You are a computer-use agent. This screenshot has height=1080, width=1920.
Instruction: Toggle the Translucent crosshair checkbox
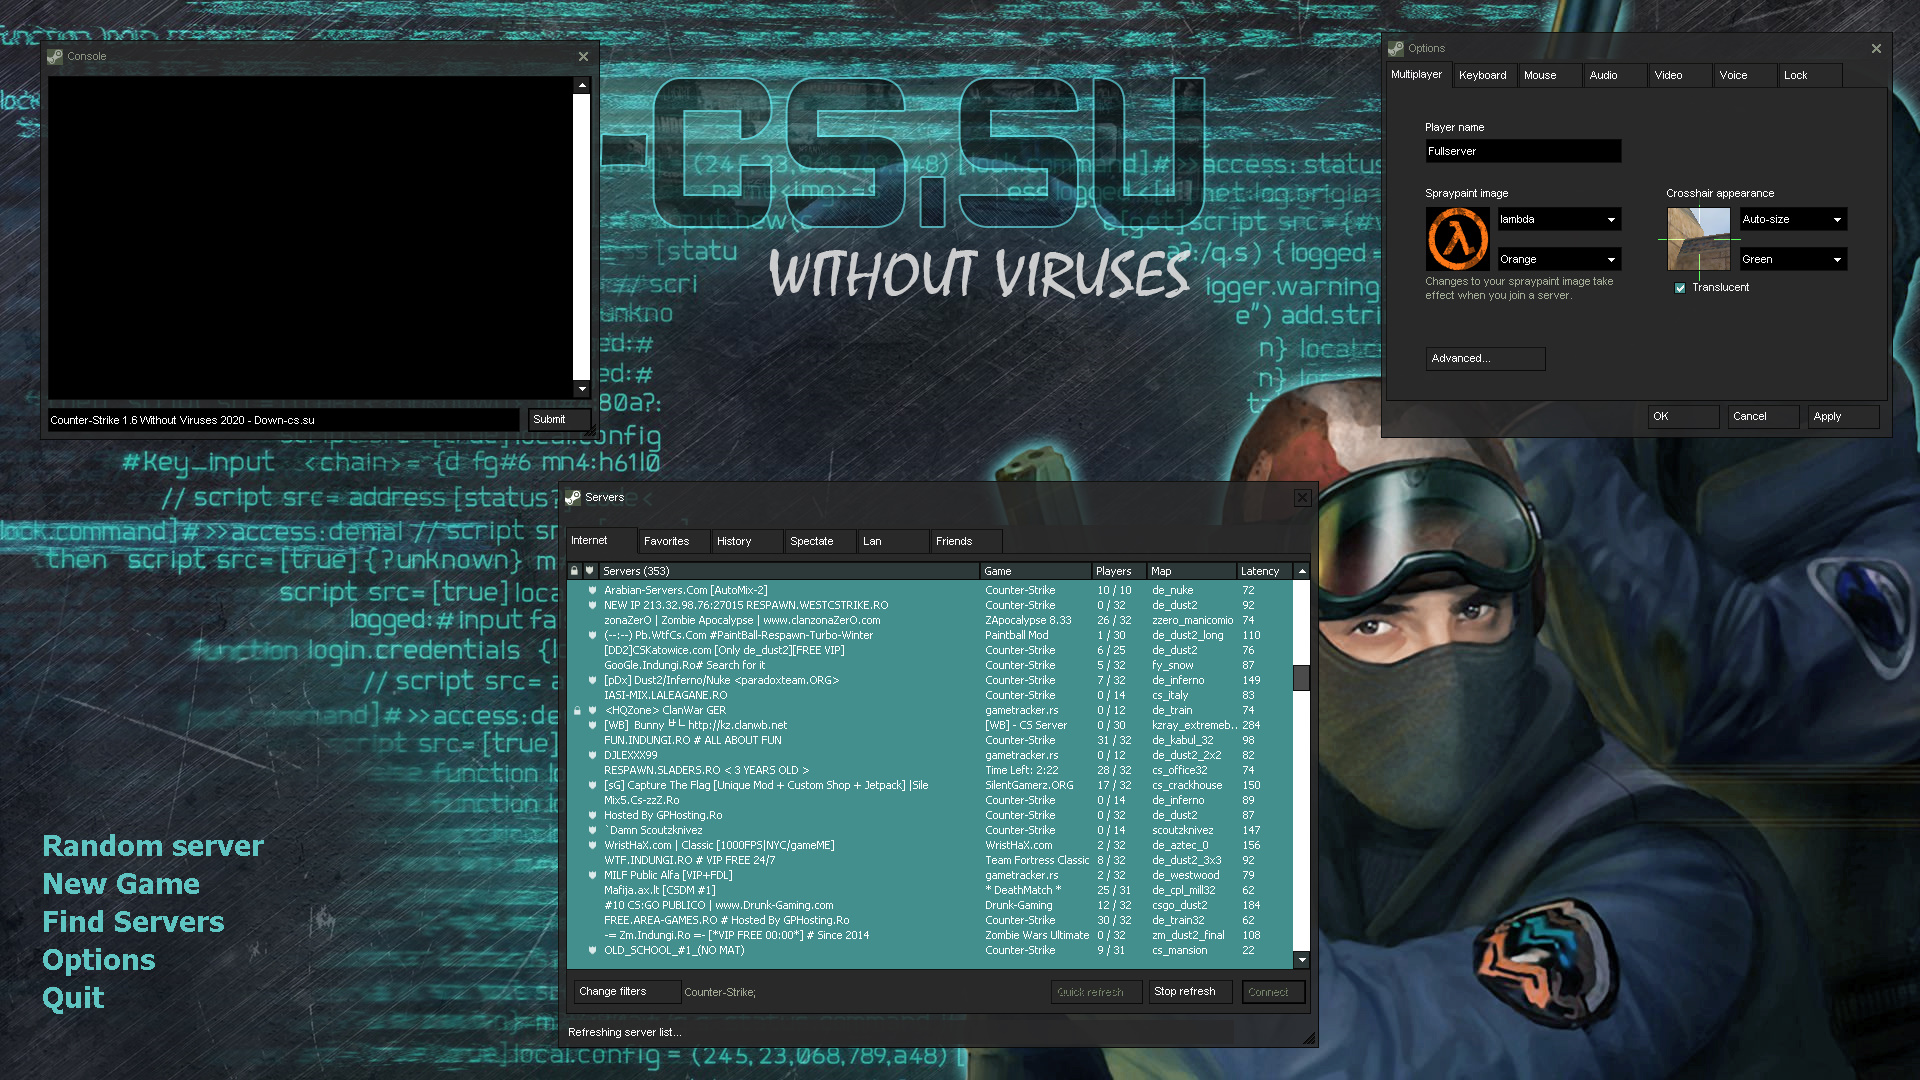point(1680,288)
